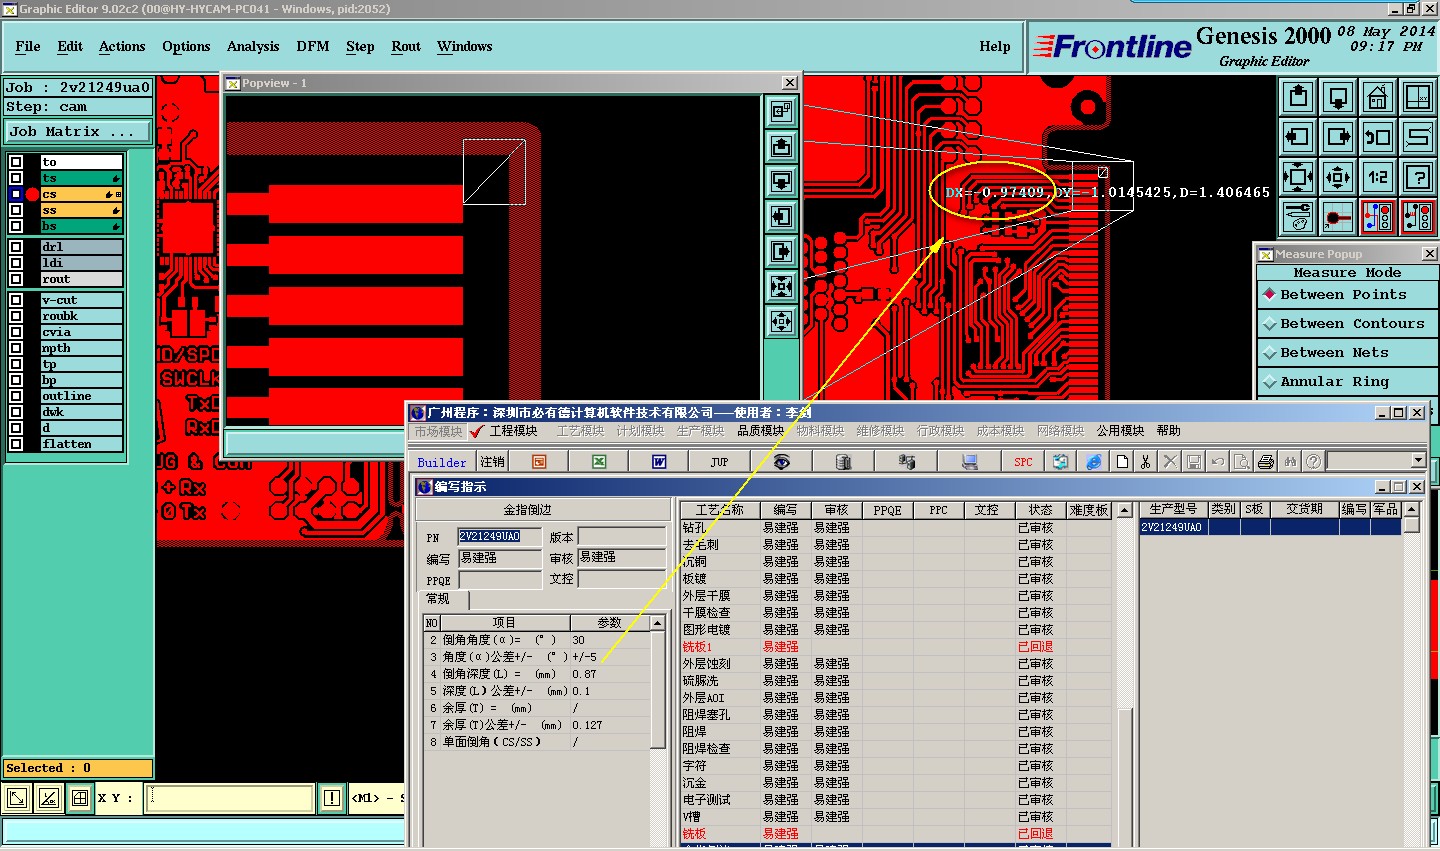Screen dimensions: 1440x851
Task: Open the Rout menu
Action: tap(406, 47)
